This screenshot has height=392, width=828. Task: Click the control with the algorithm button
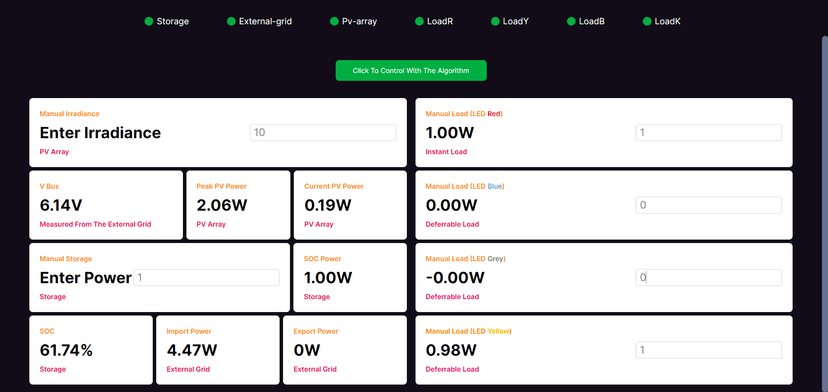tap(411, 70)
